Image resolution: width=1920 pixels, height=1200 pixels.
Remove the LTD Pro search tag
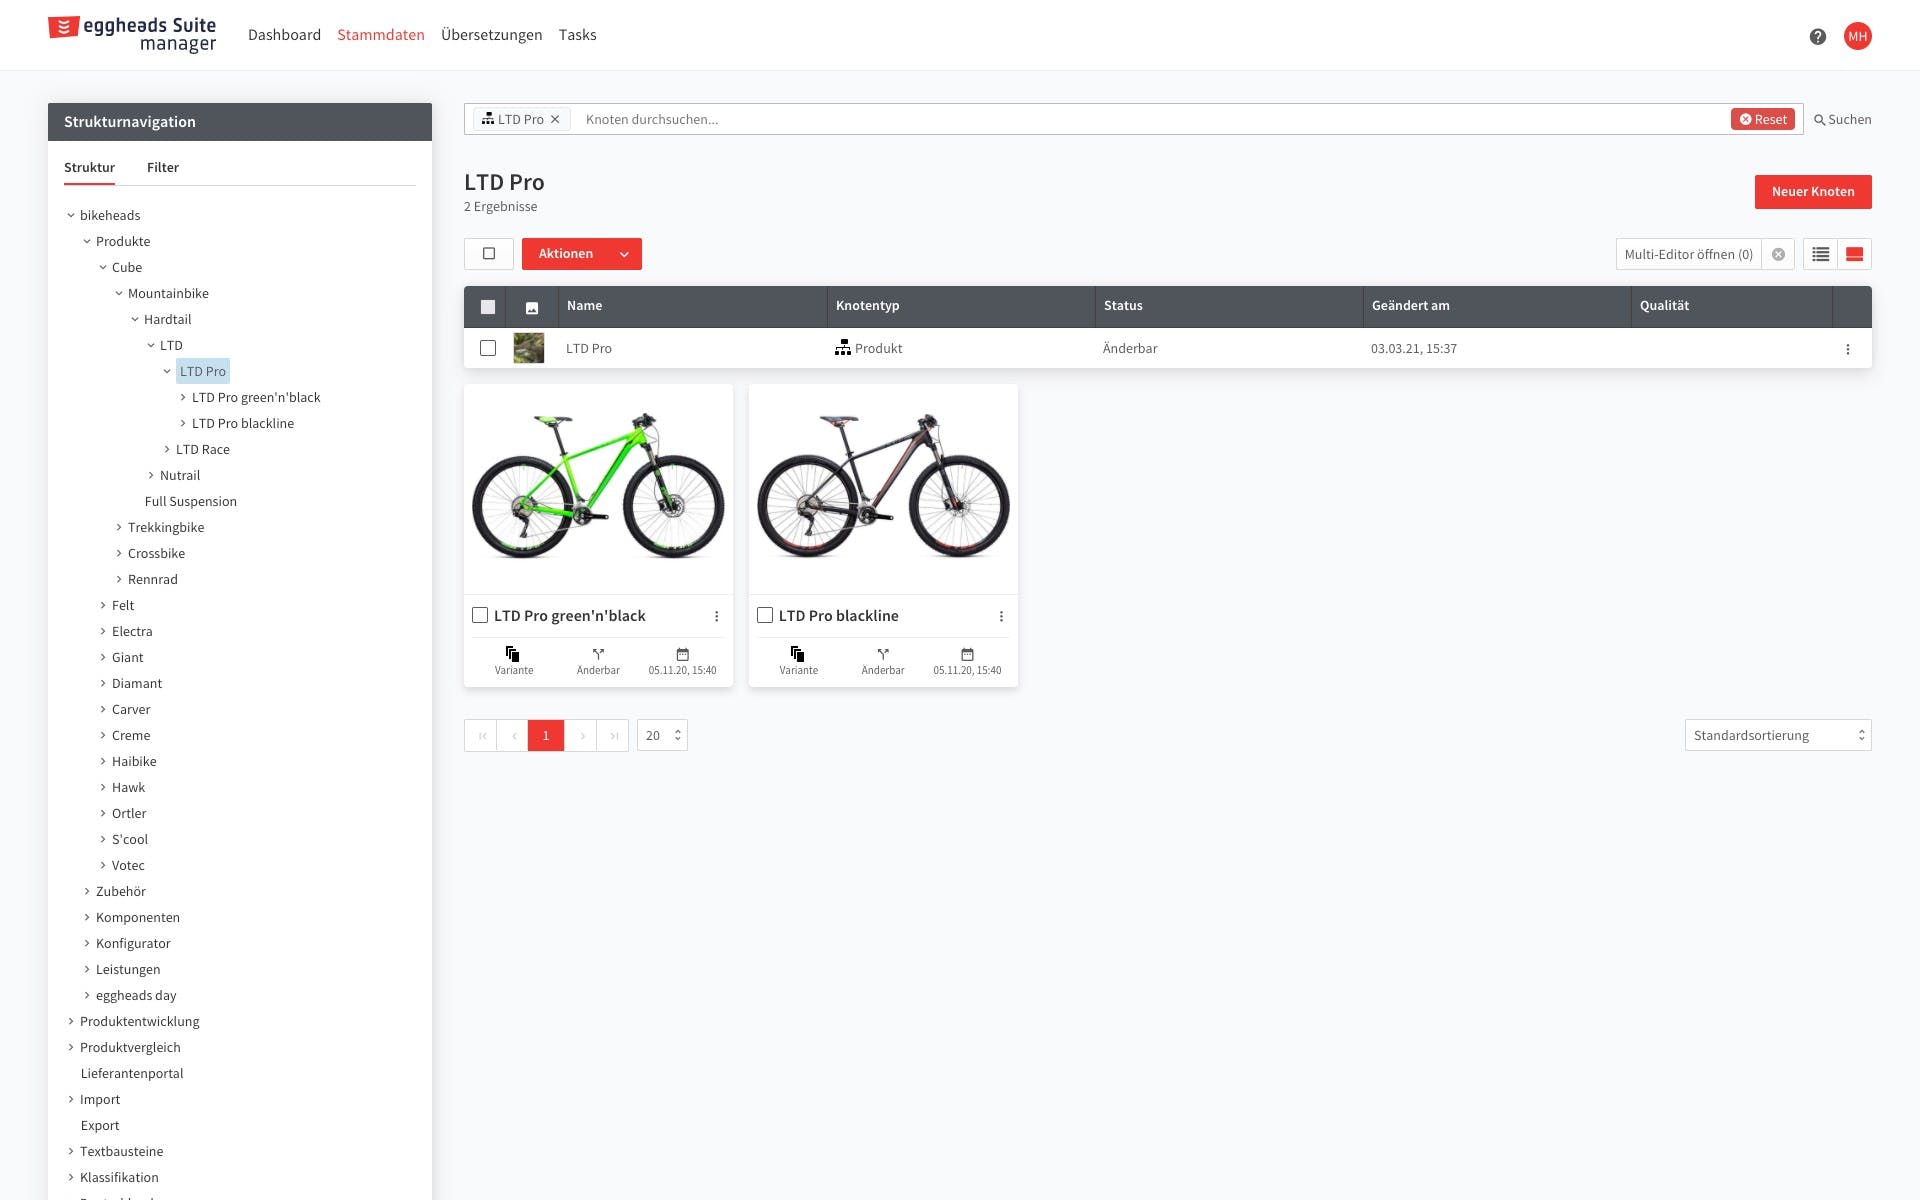point(555,119)
